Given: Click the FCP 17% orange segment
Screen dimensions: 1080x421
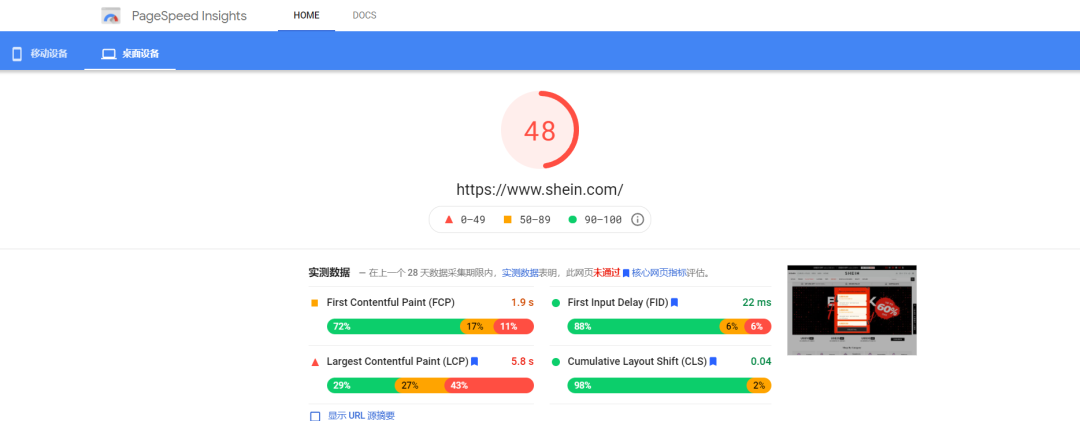Looking at the screenshot, I should [477, 327].
